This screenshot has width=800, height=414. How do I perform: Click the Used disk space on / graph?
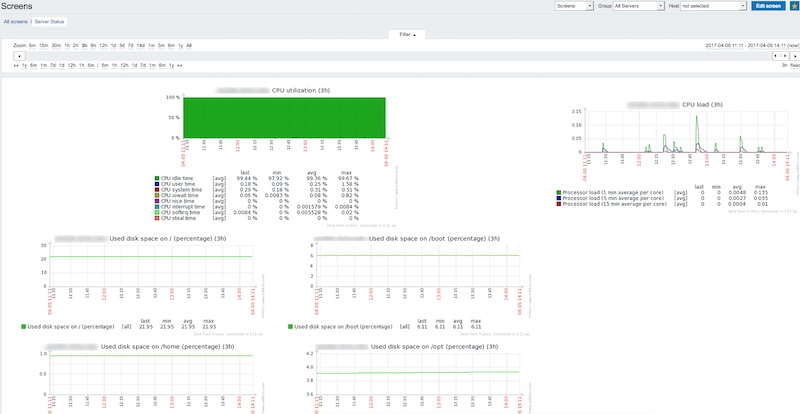(151, 266)
